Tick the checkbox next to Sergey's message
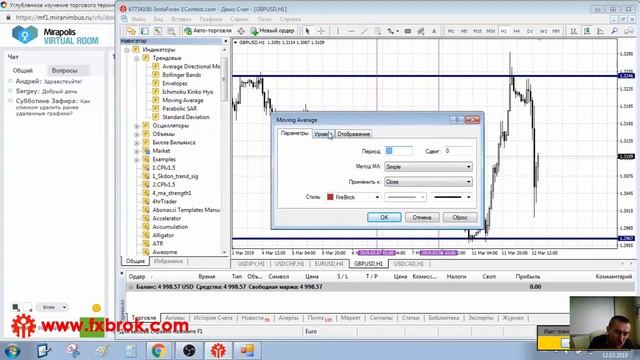This screenshot has width=640, height=360. (10, 91)
